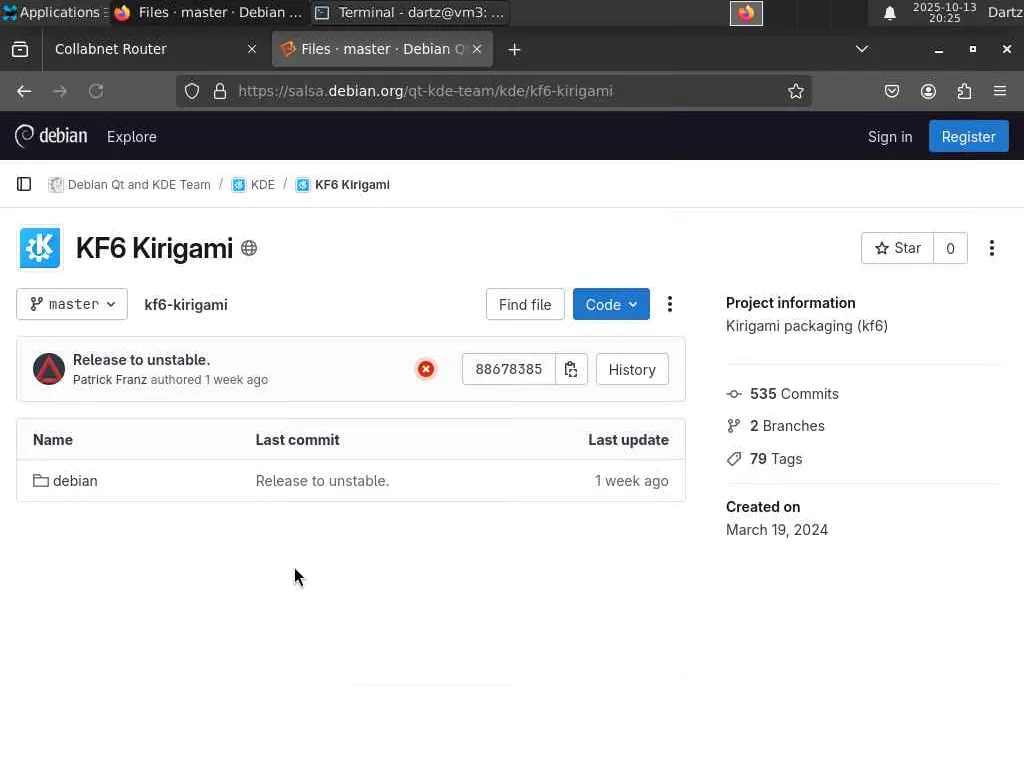This screenshot has height=768, width=1024.
Task: Open the Applications menu in panel
Action: 54,12
